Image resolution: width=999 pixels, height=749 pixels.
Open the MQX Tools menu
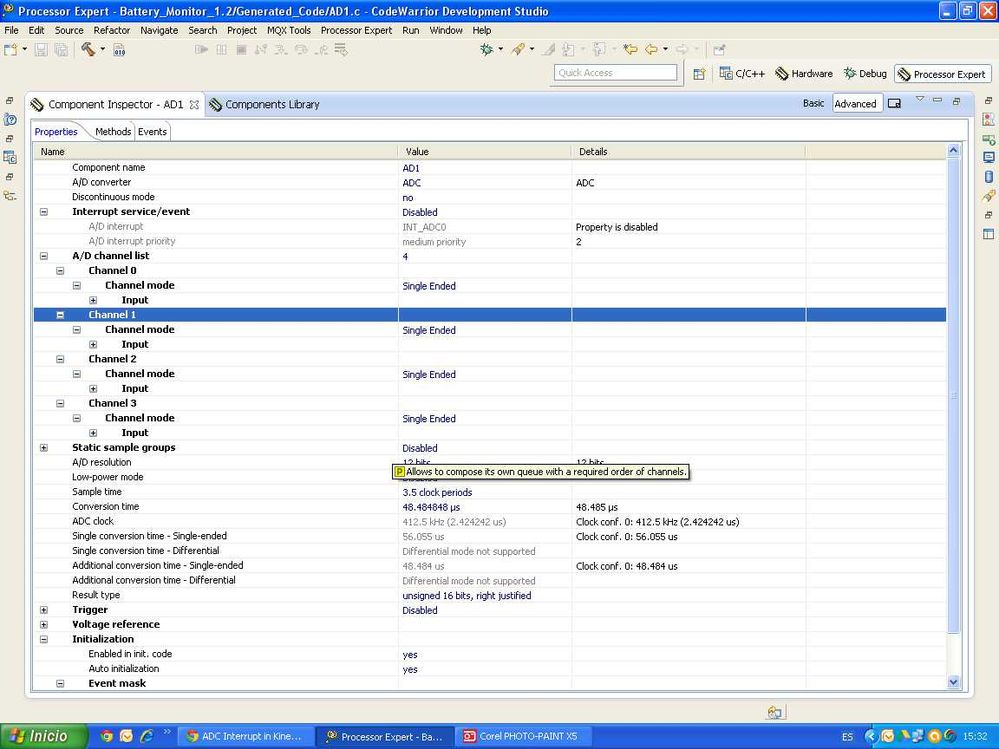tap(289, 30)
